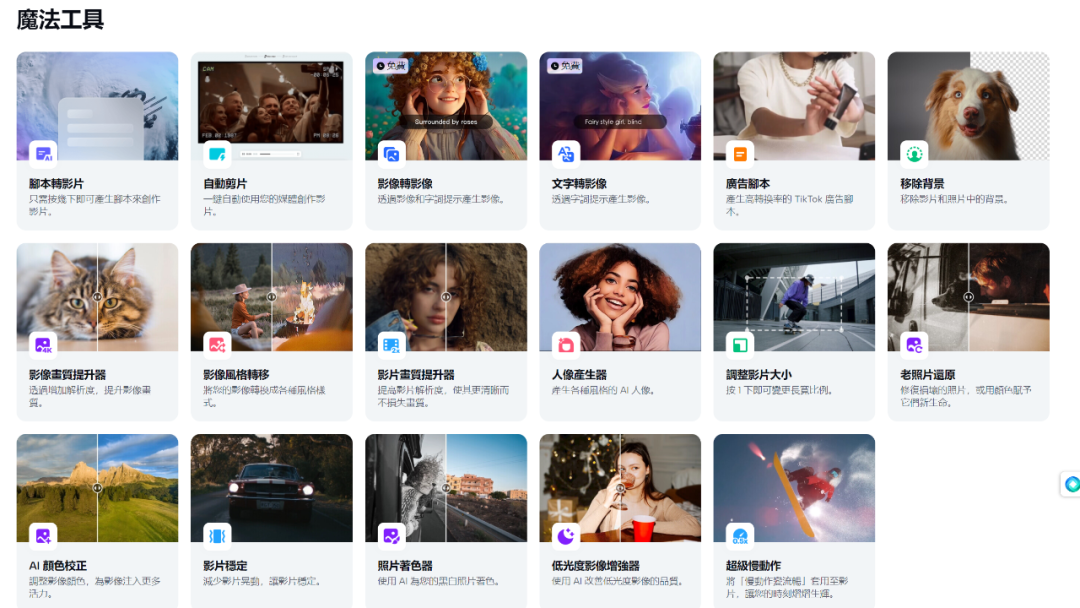Click the 免費 badge on 影像轉影像 card

point(391,65)
